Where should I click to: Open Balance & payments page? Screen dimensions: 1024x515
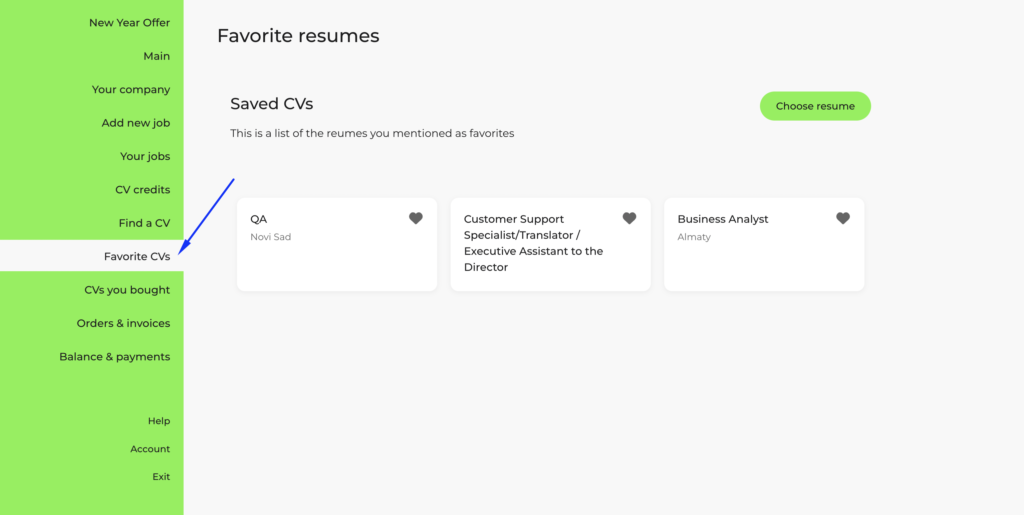tap(114, 357)
